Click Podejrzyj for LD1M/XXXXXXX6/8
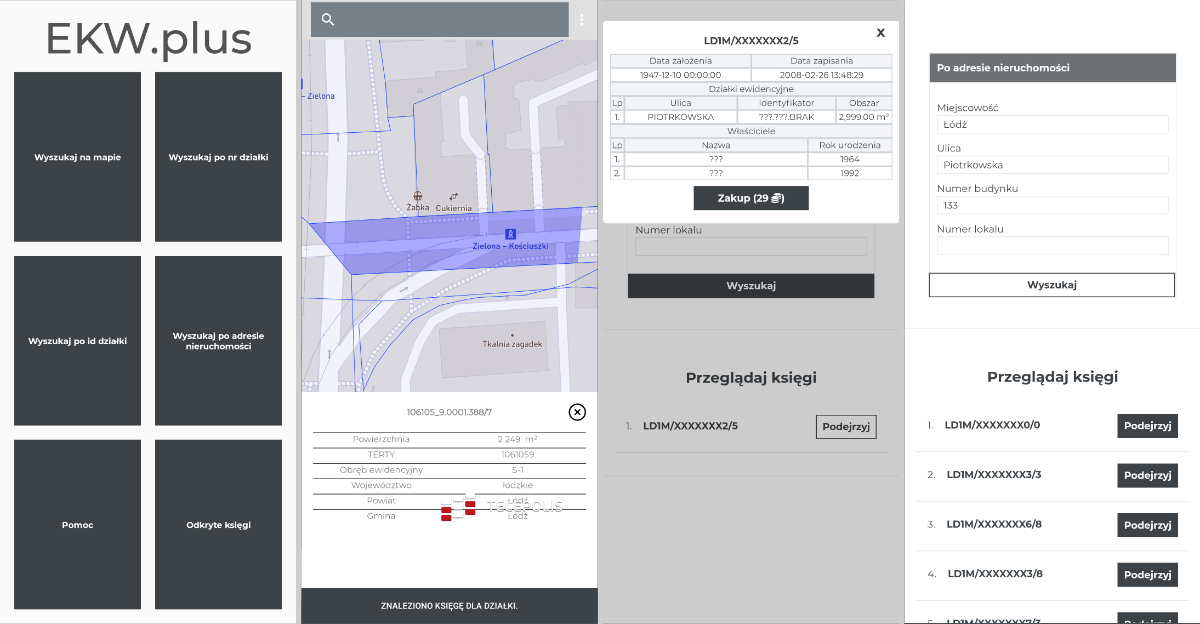1200x624 pixels. pyautogui.click(x=1147, y=525)
